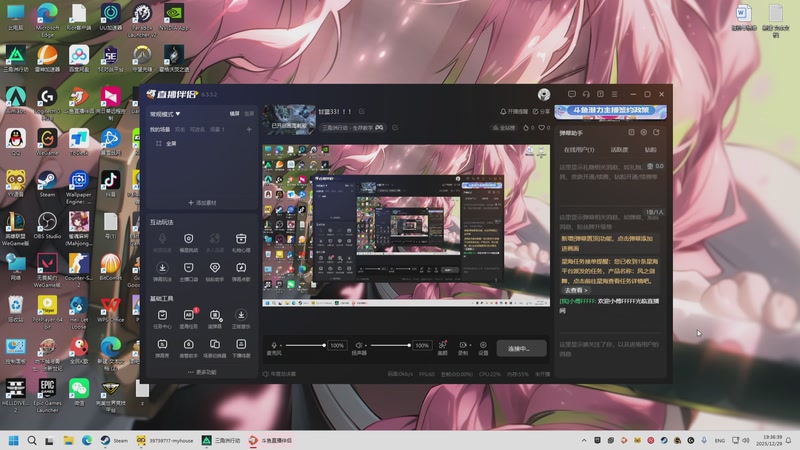Mute the 扬声器 speaker icon
This screenshot has height=450, width=800.
tap(359, 345)
